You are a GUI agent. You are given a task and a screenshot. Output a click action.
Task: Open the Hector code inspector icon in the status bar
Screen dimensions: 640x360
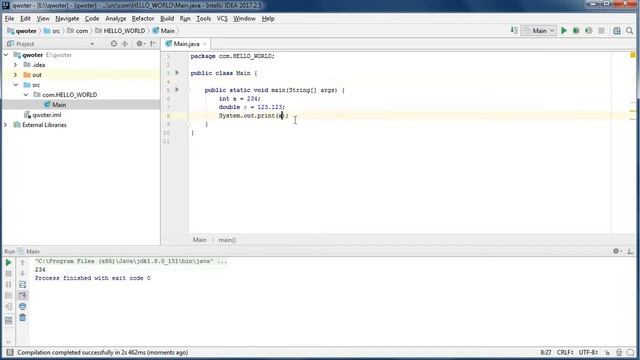[619, 352]
